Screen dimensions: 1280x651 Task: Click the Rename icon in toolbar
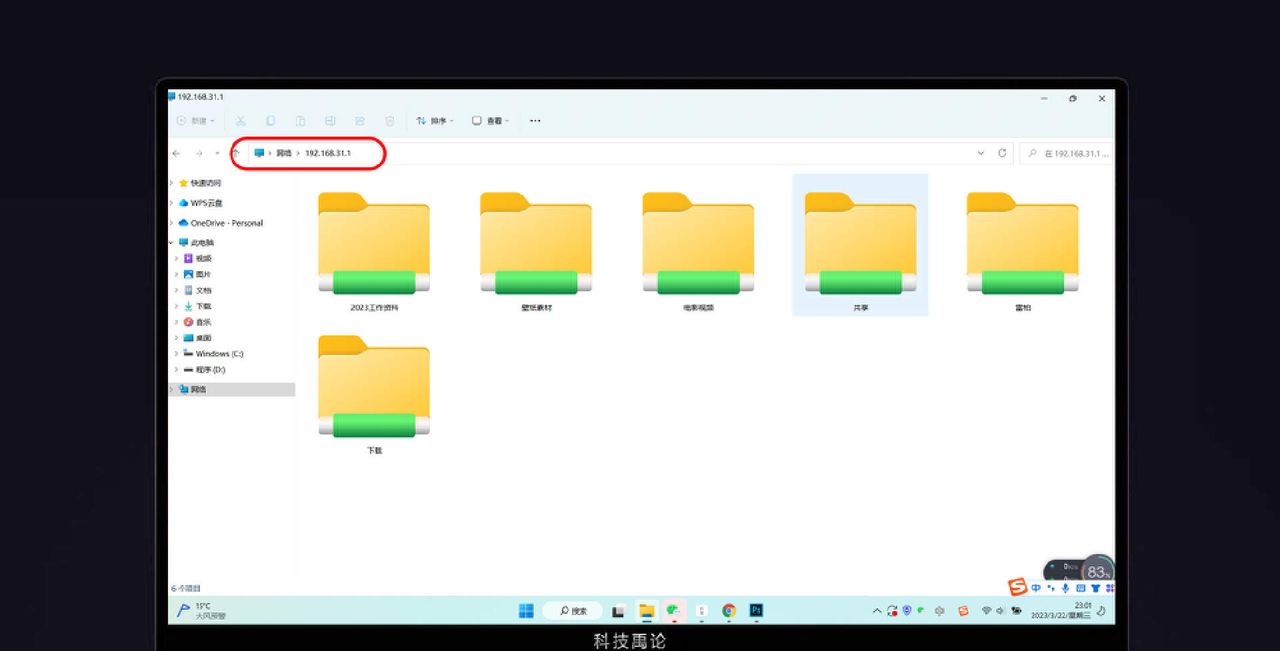tap(330, 121)
